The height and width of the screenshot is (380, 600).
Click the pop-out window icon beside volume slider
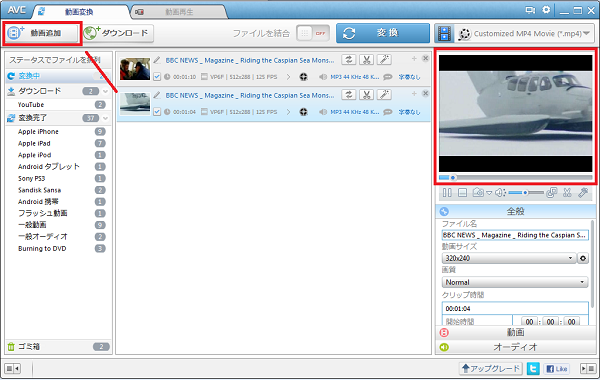tap(551, 192)
